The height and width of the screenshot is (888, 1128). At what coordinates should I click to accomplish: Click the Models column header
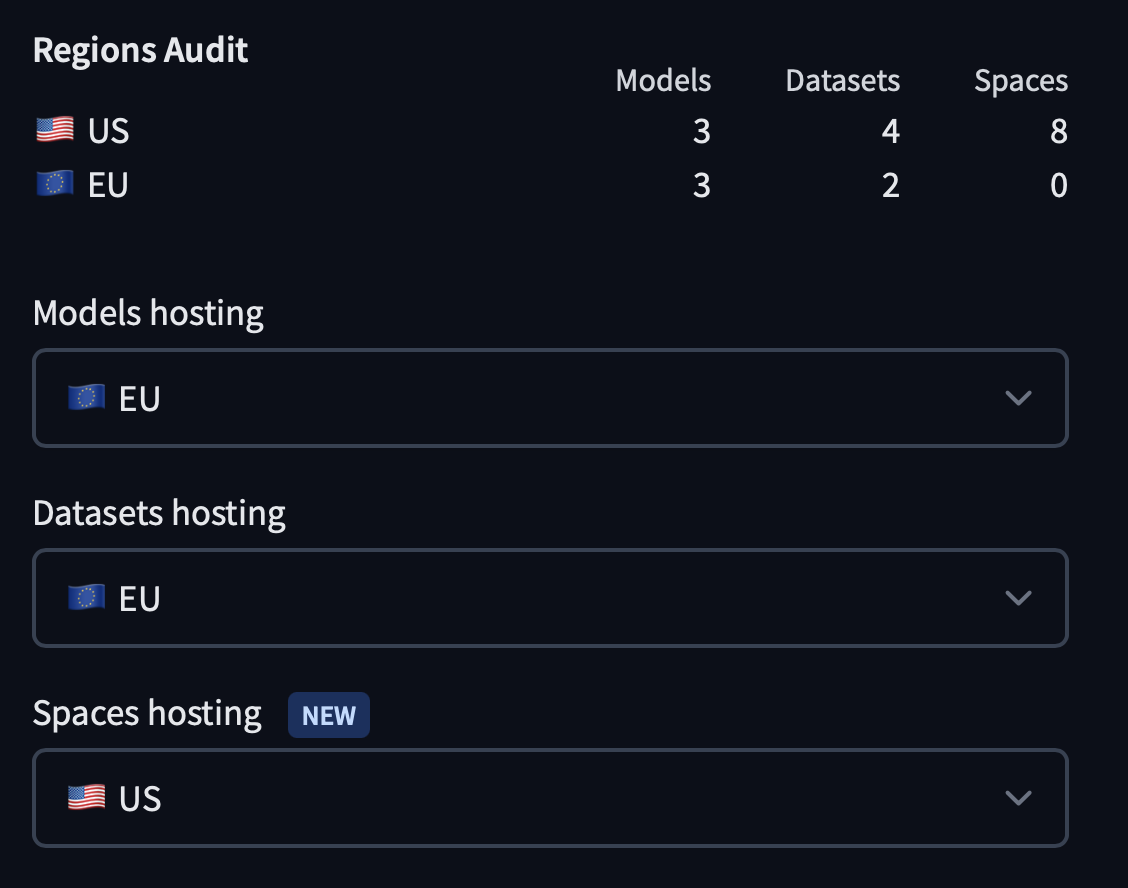[x=663, y=80]
